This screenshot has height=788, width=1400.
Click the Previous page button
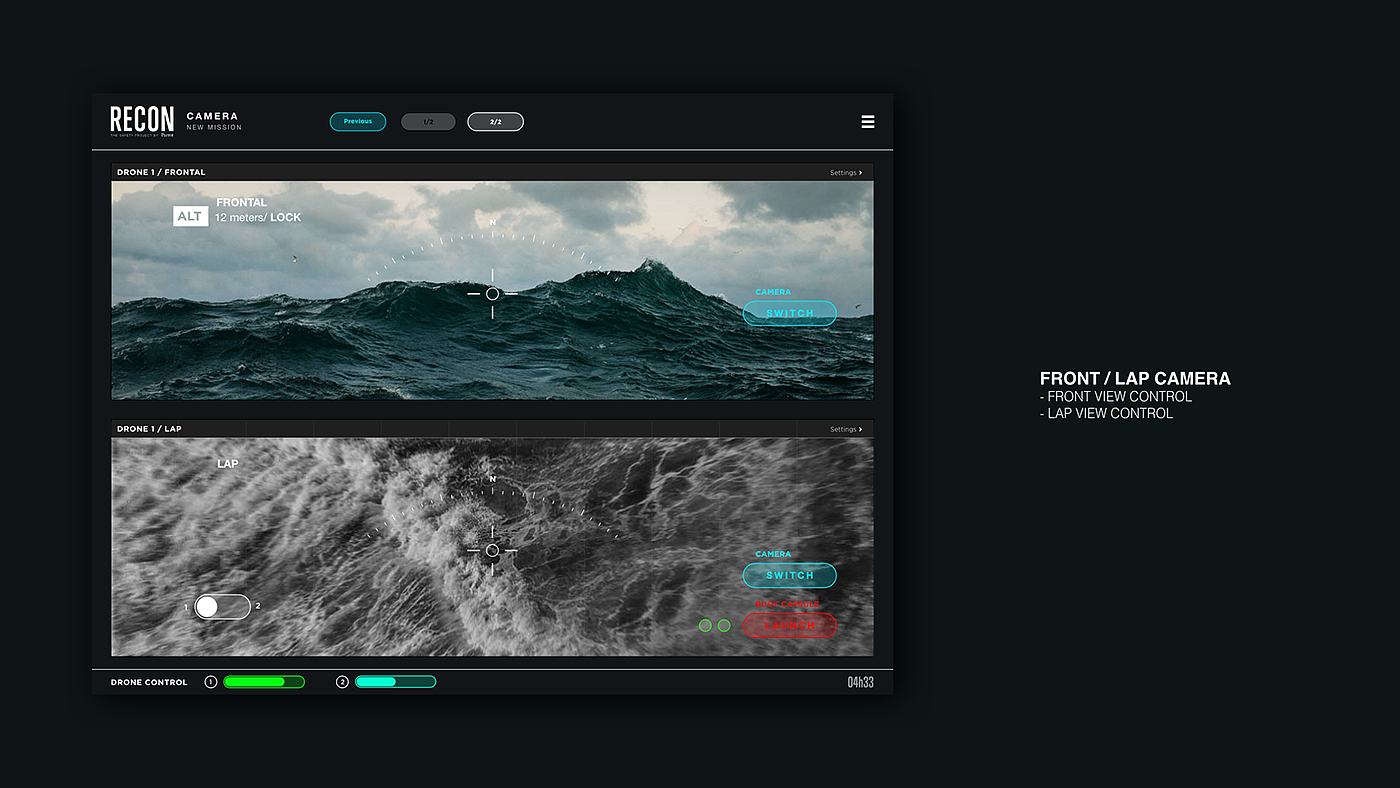(358, 122)
